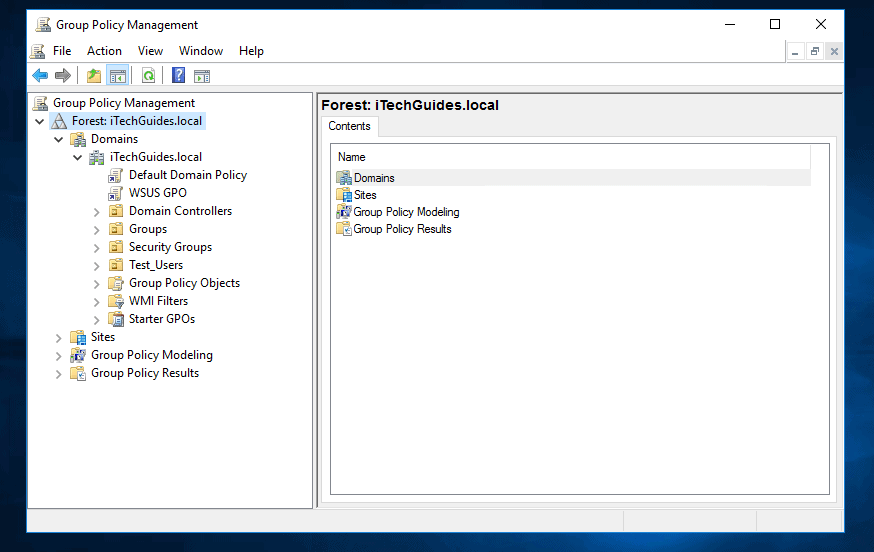Click the Group Policy Objects folder icon
The image size is (874, 552).
pyautogui.click(x=116, y=283)
